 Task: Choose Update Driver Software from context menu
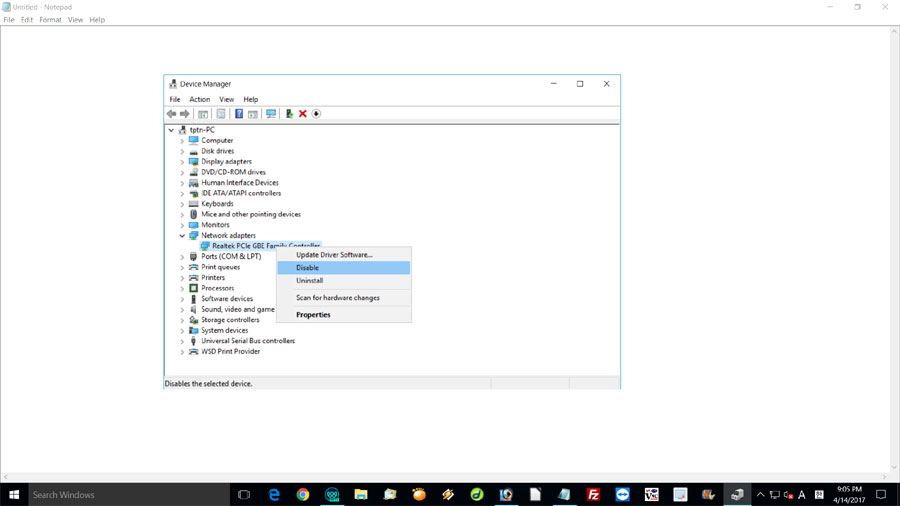click(x=344, y=255)
